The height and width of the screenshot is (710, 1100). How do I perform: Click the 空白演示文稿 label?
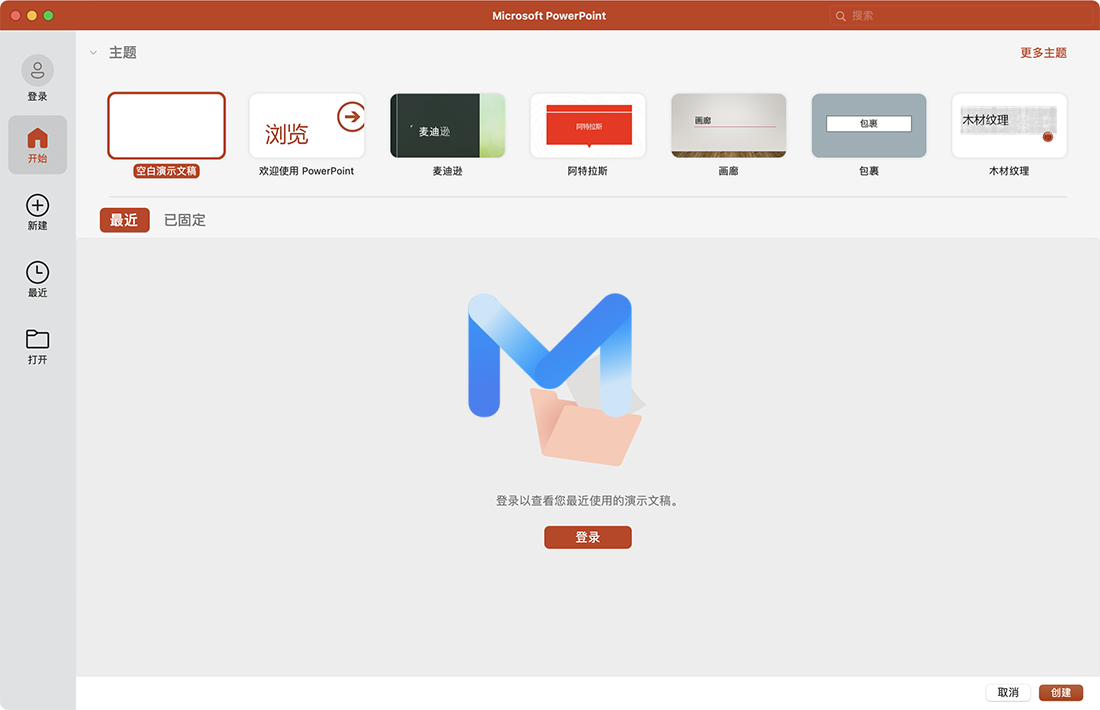tap(166, 171)
